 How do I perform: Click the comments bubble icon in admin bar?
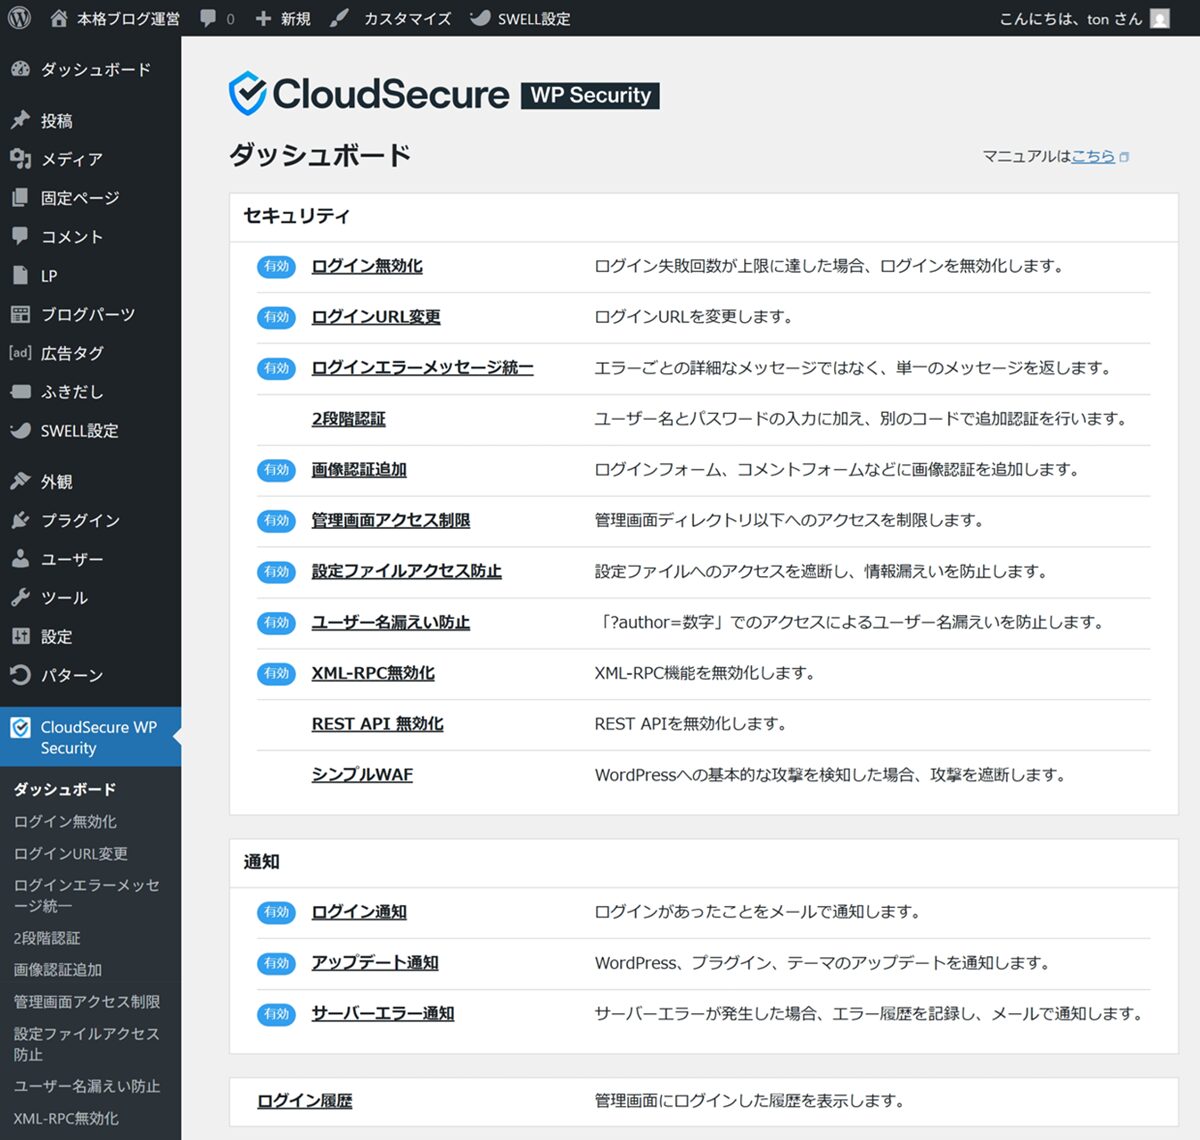point(208,18)
